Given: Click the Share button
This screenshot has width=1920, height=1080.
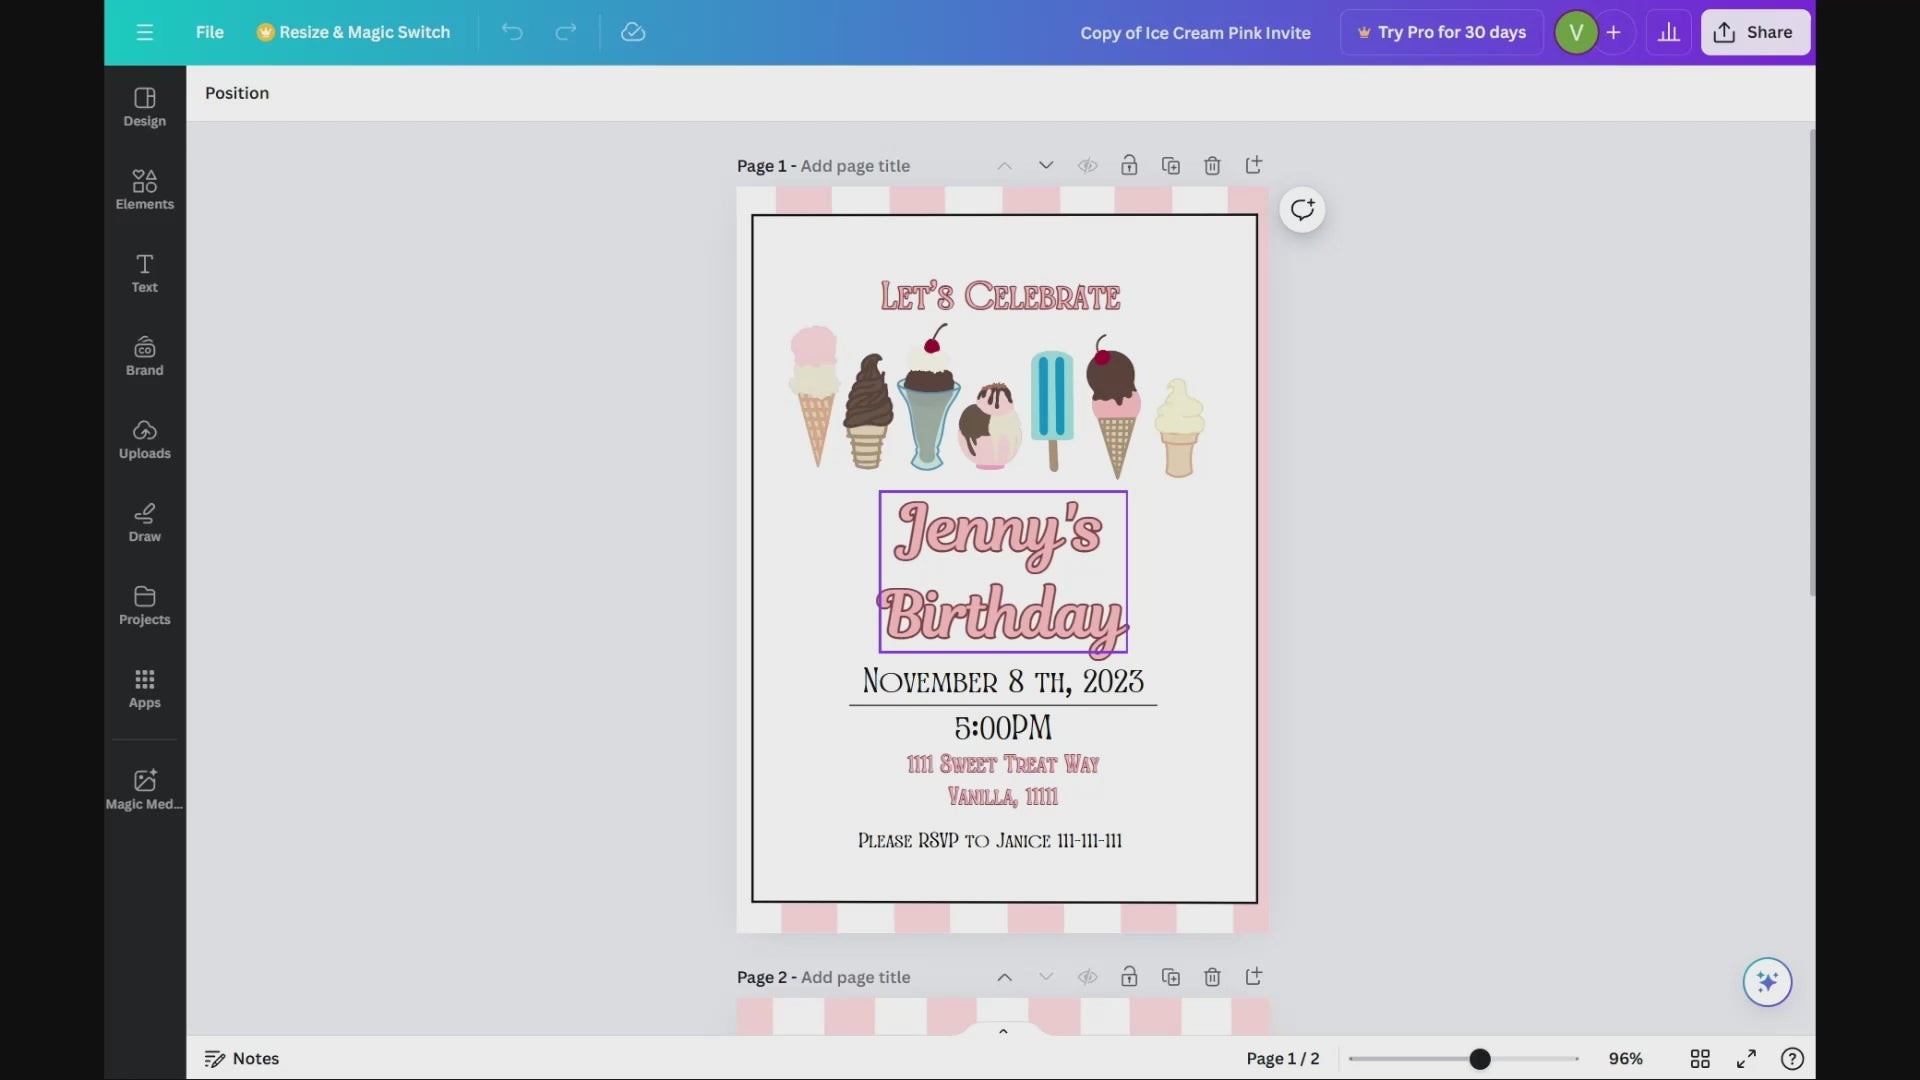Looking at the screenshot, I should point(1755,32).
